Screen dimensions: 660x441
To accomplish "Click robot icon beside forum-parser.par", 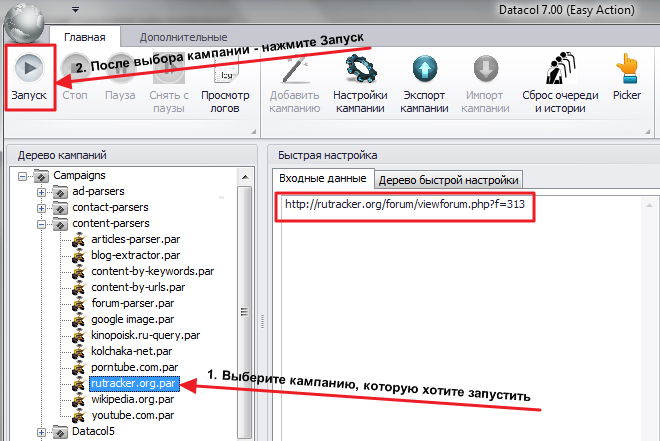I will tap(79, 304).
